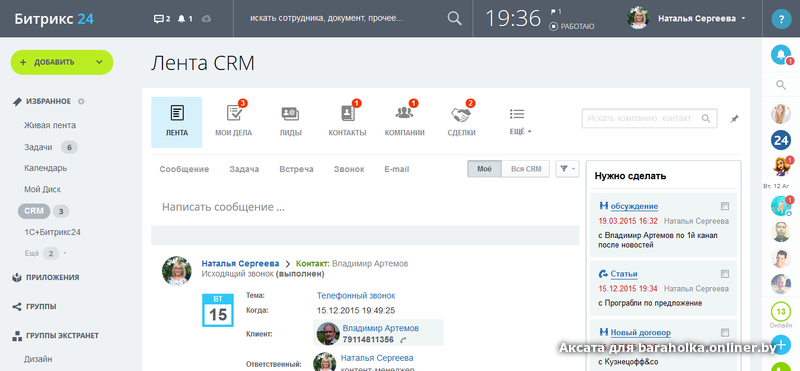Click the BT 15 calendar icon

point(218,310)
